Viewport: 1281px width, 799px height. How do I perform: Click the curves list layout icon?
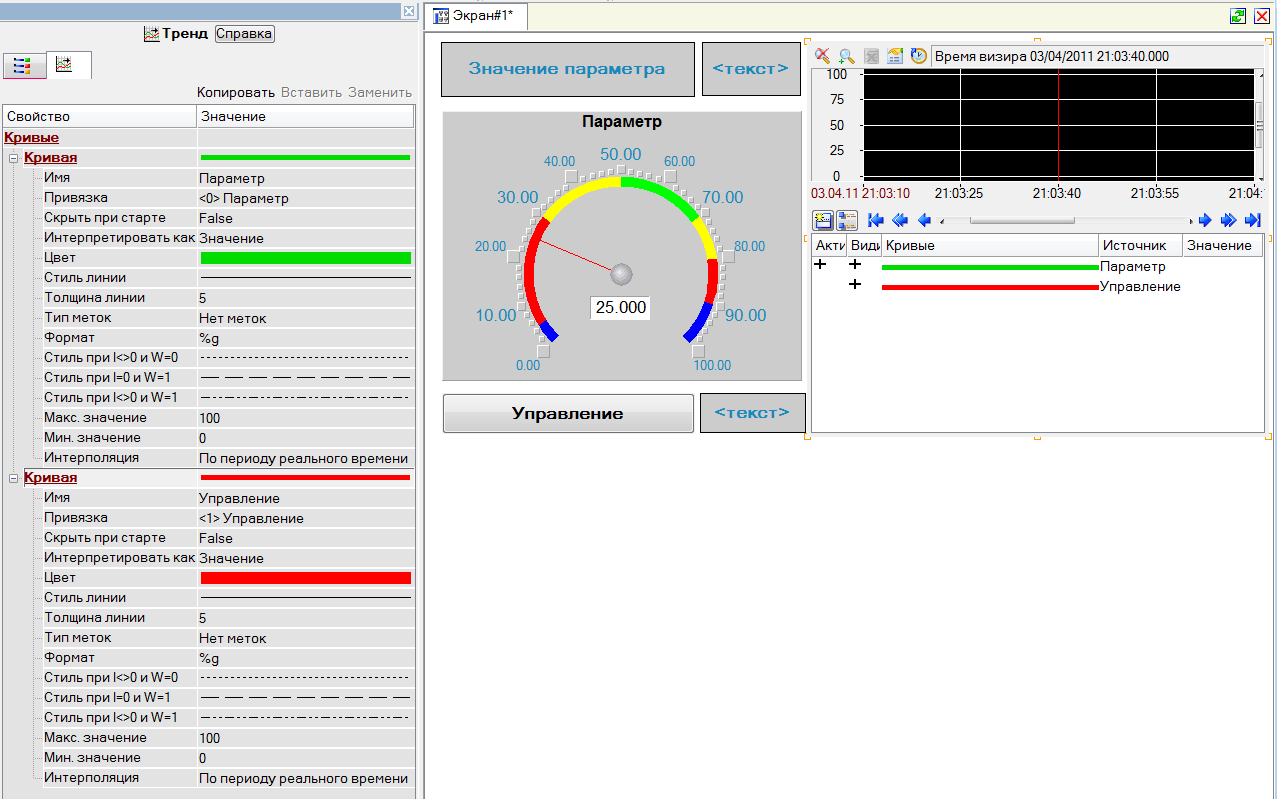pos(847,220)
